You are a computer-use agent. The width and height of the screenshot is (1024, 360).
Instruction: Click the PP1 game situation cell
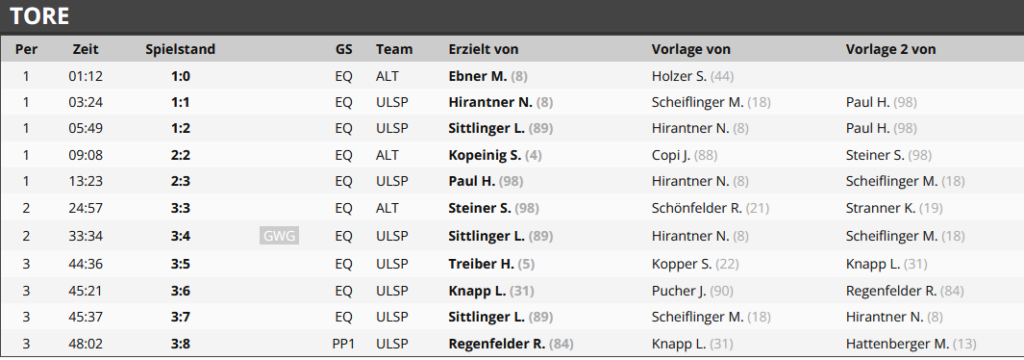344,344
